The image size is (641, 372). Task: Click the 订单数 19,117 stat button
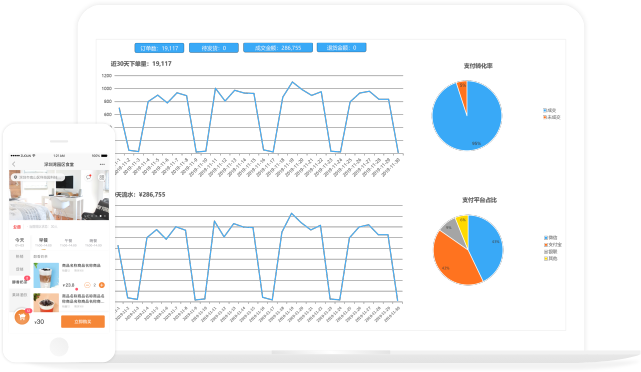pyautogui.click(x=159, y=48)
